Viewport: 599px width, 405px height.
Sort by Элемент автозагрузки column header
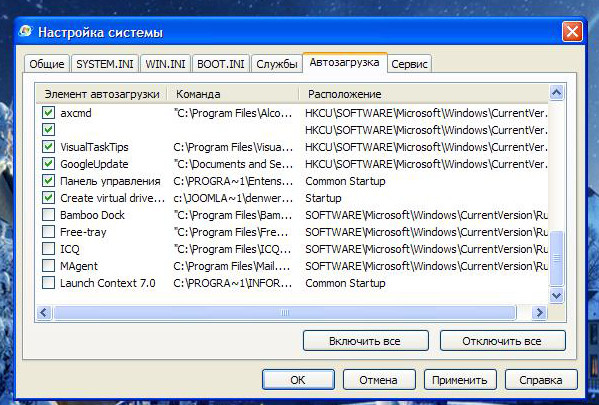102,94
